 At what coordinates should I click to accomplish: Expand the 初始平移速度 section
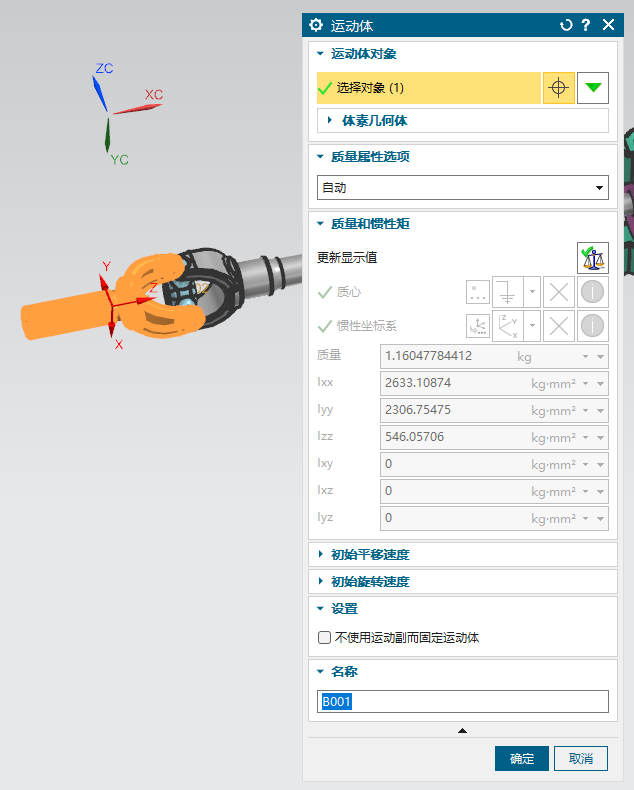click(369, 554)
